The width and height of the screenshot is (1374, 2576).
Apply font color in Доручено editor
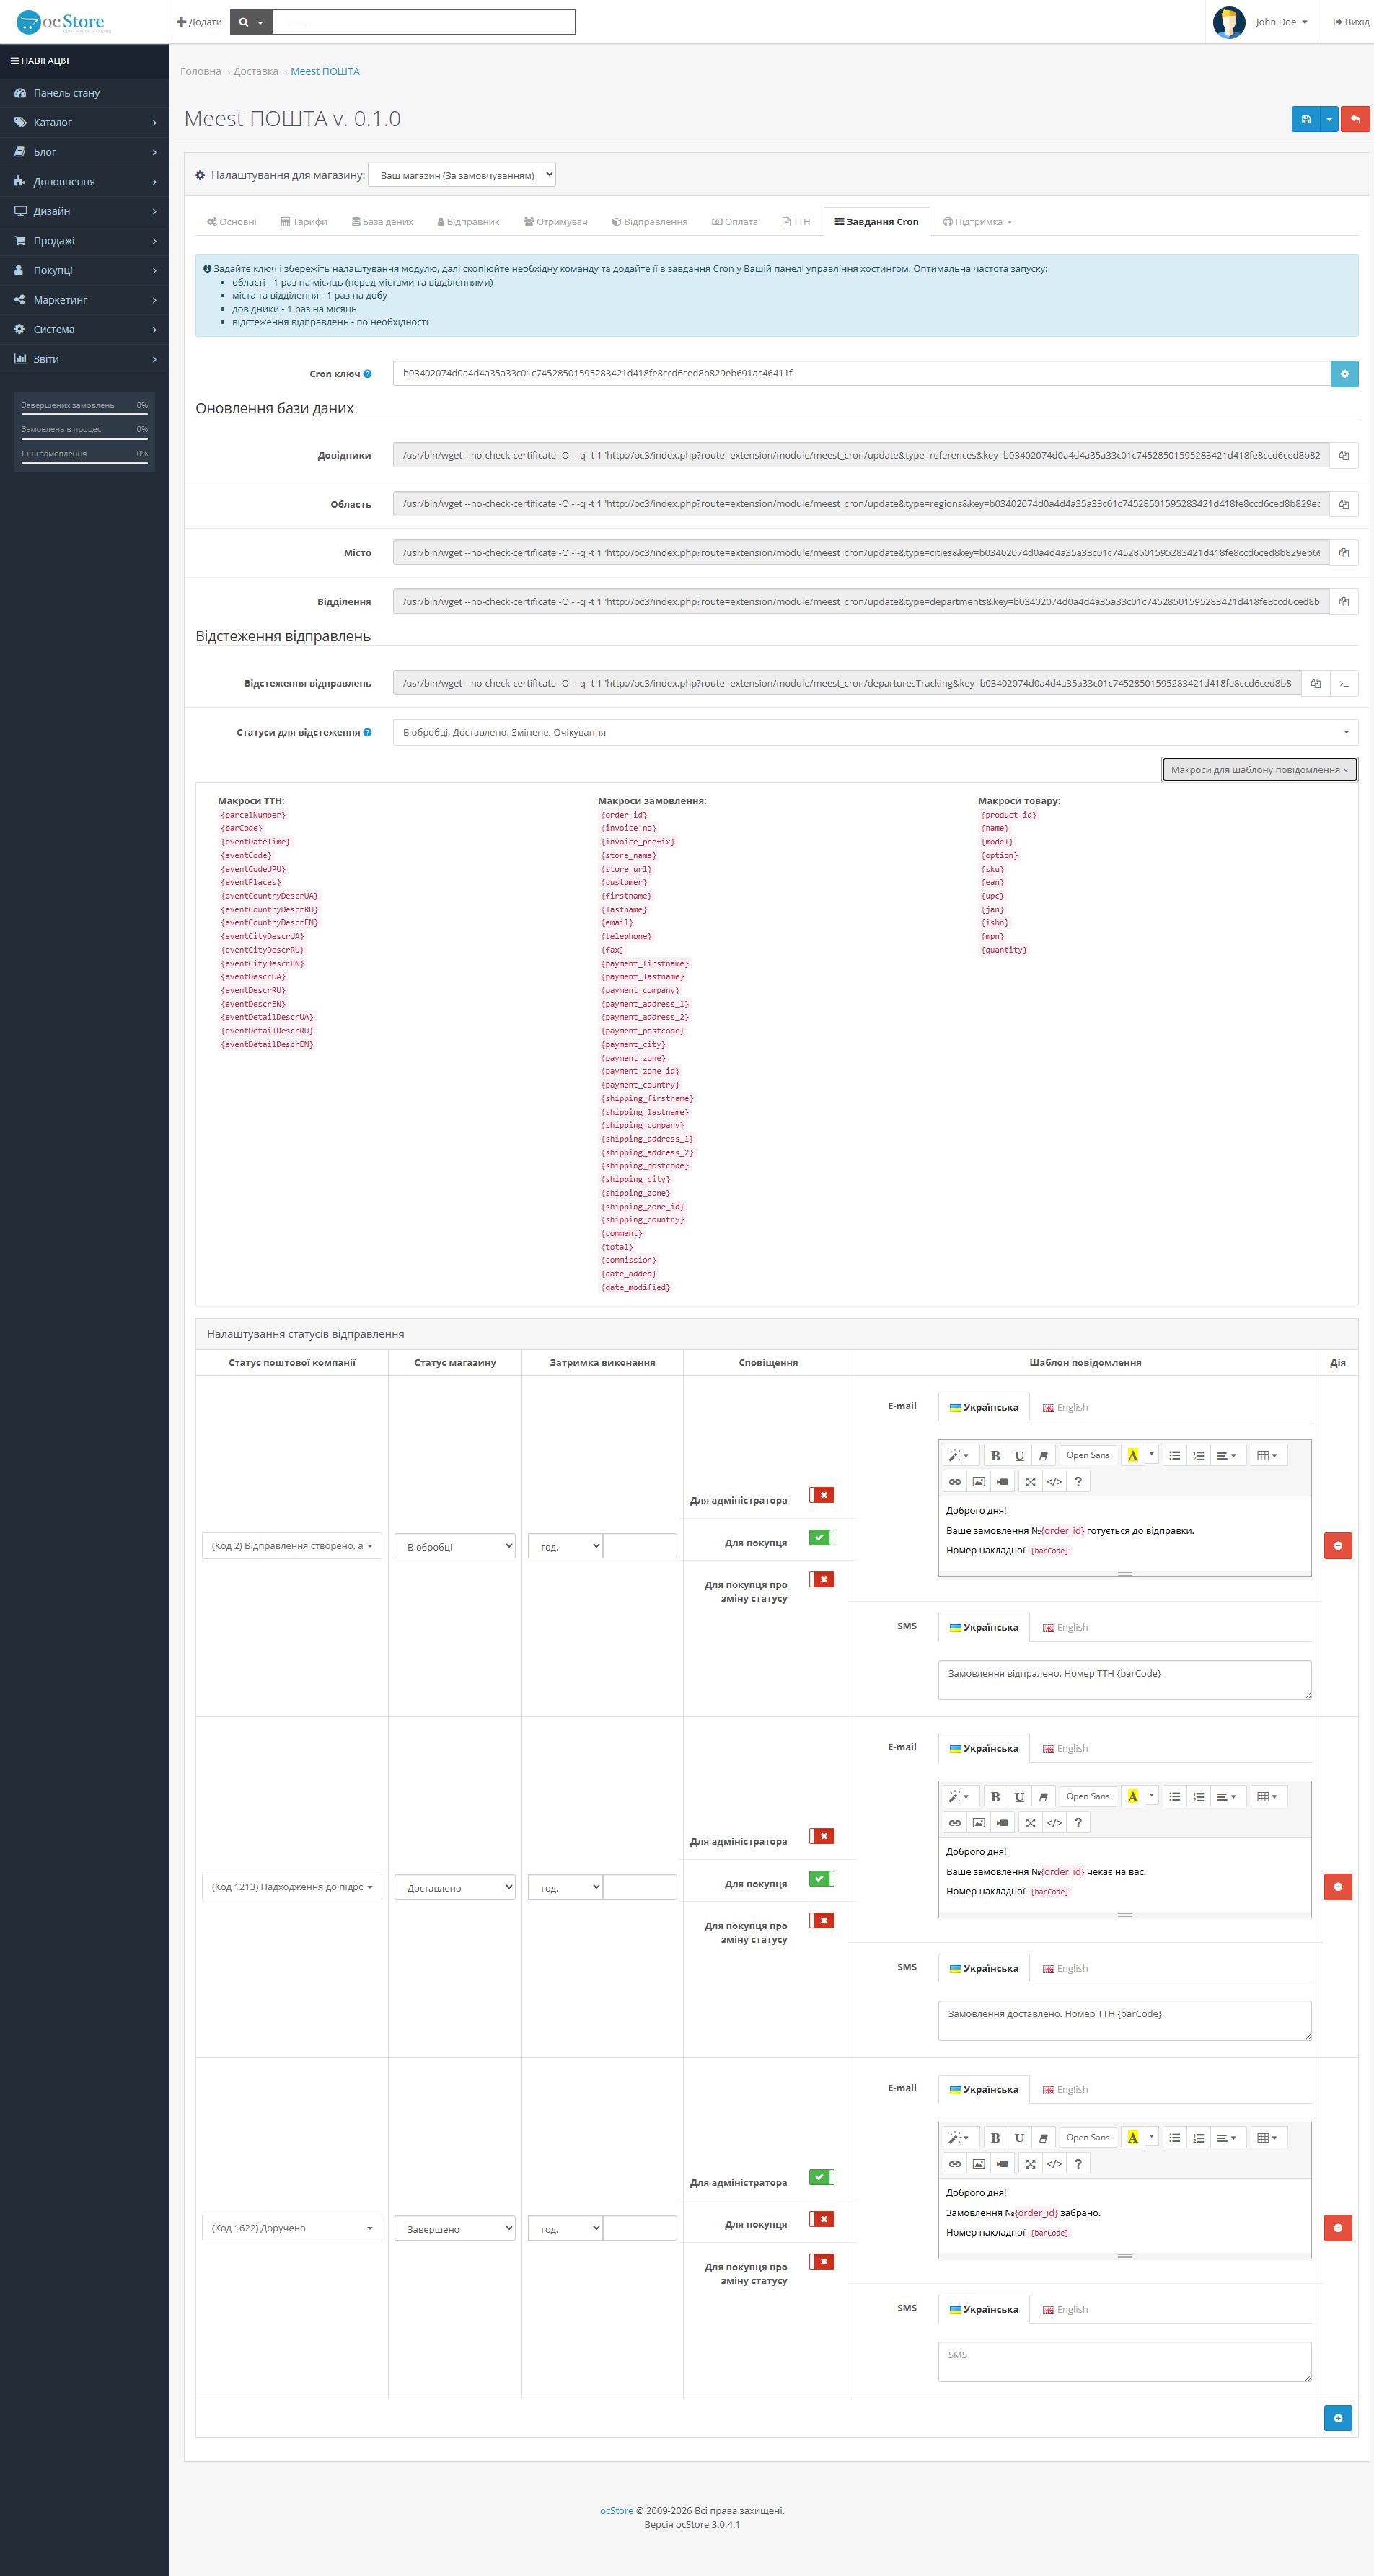pos(1132,2137)
